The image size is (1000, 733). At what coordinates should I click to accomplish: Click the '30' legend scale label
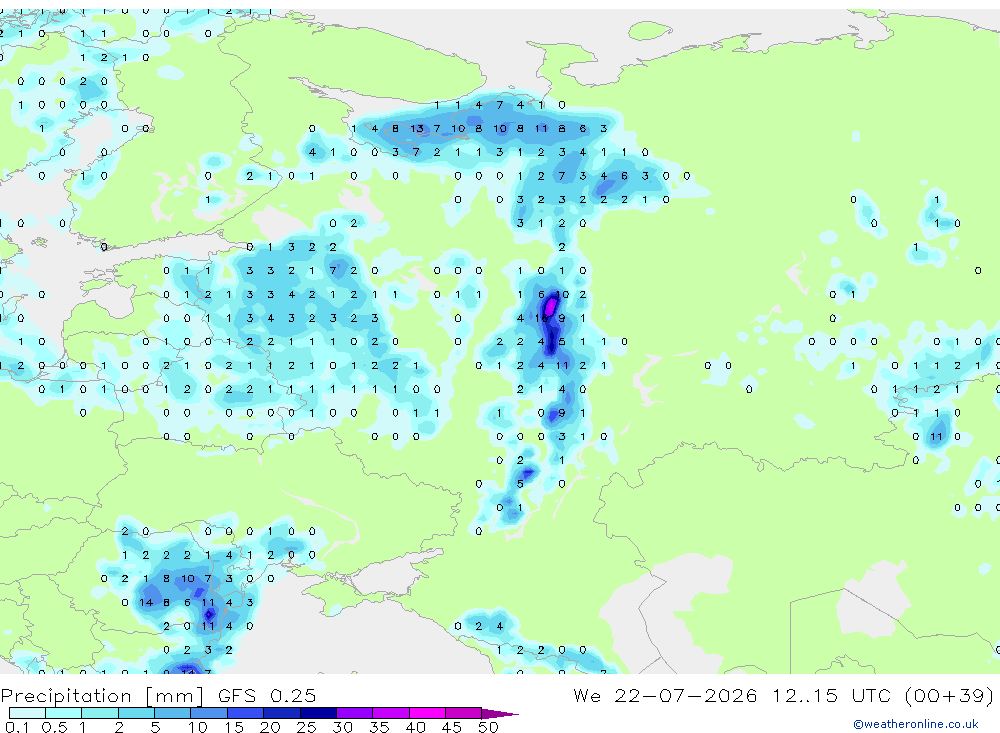[342, 727]
